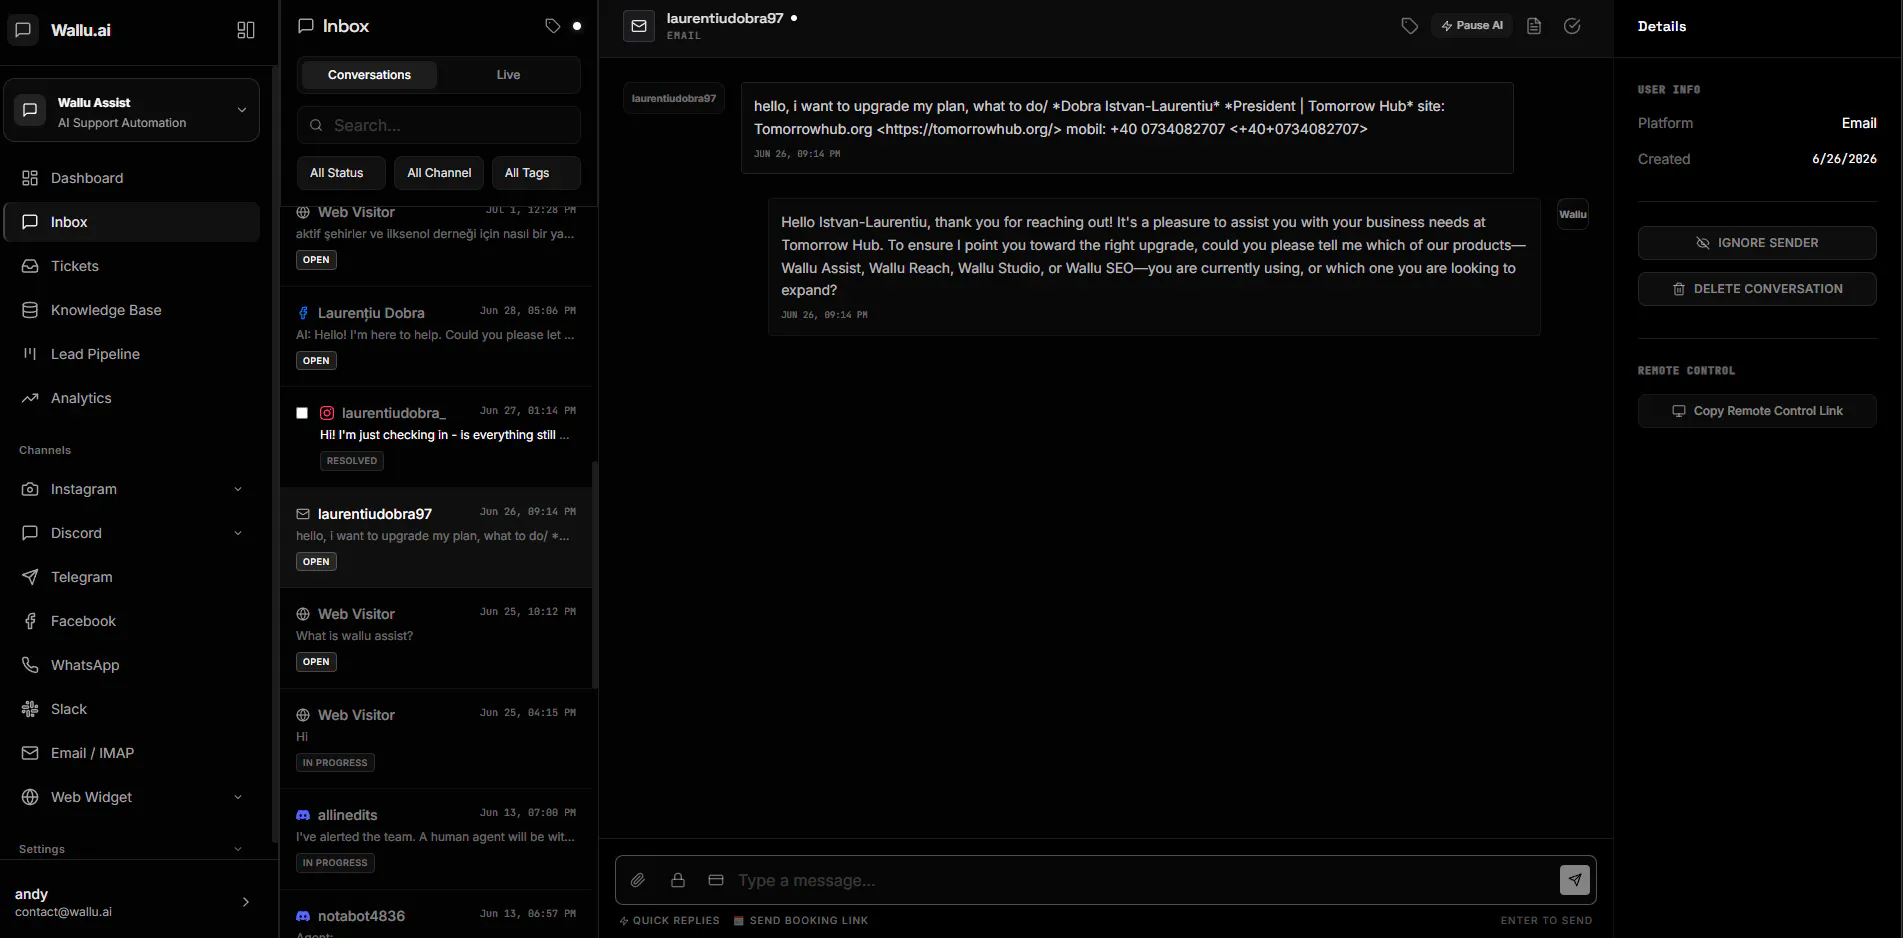Open the All Channel filter
Image resolution: width=1903 pixels, height=938 pixels.
pyautogui.click(x=439, y=173)
